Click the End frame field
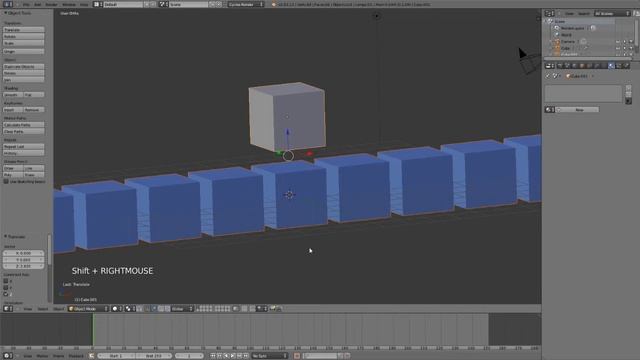The image size is (640, 360). click(153, 356)
